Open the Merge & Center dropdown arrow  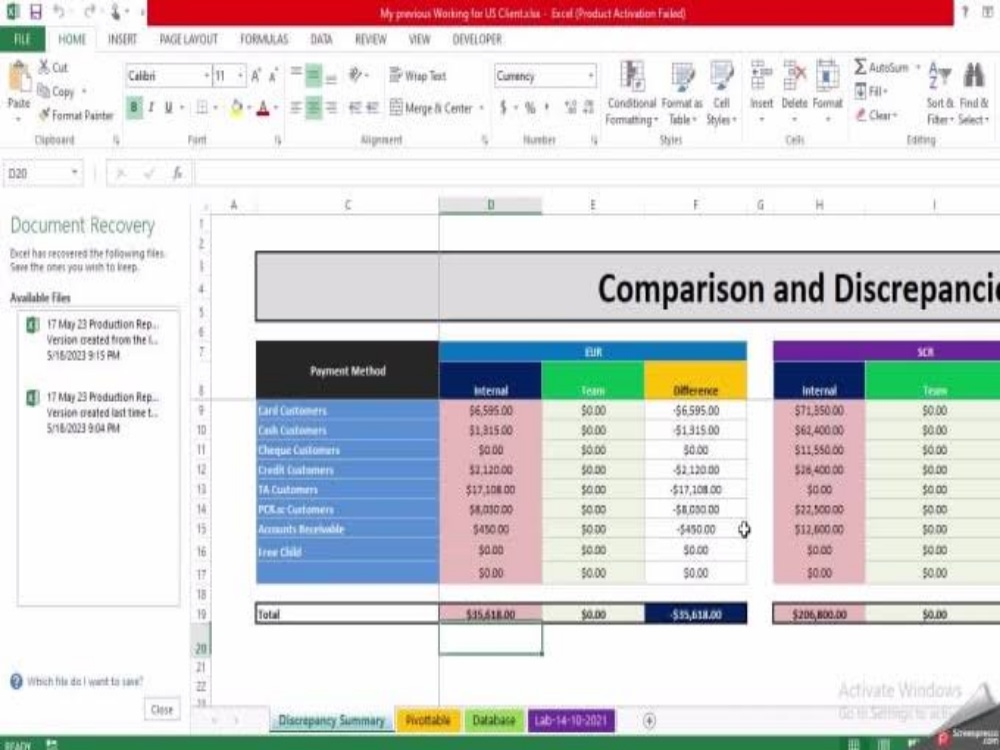[482, 108]
